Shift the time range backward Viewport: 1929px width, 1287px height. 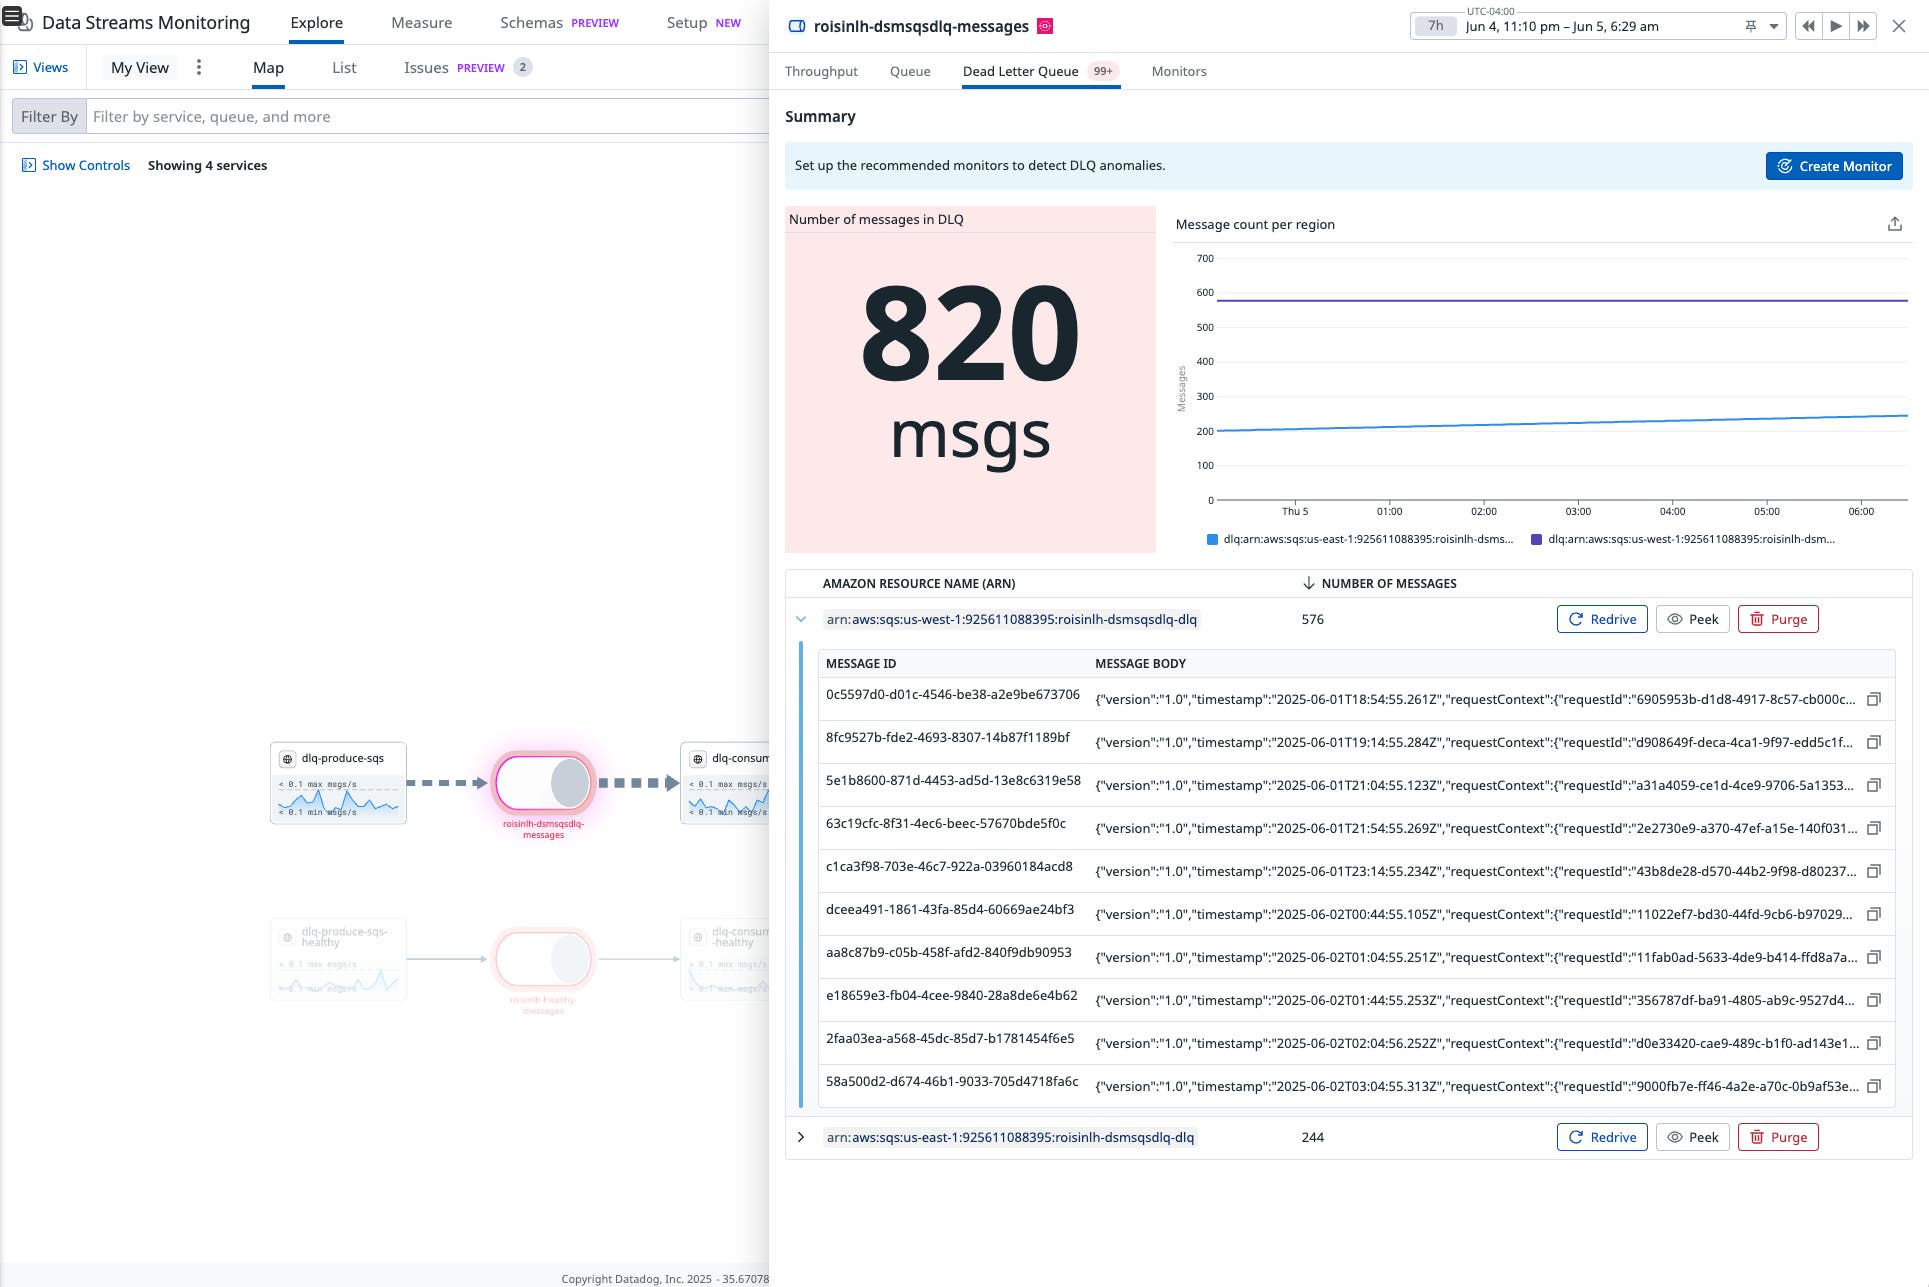(x=1808, y=26)
